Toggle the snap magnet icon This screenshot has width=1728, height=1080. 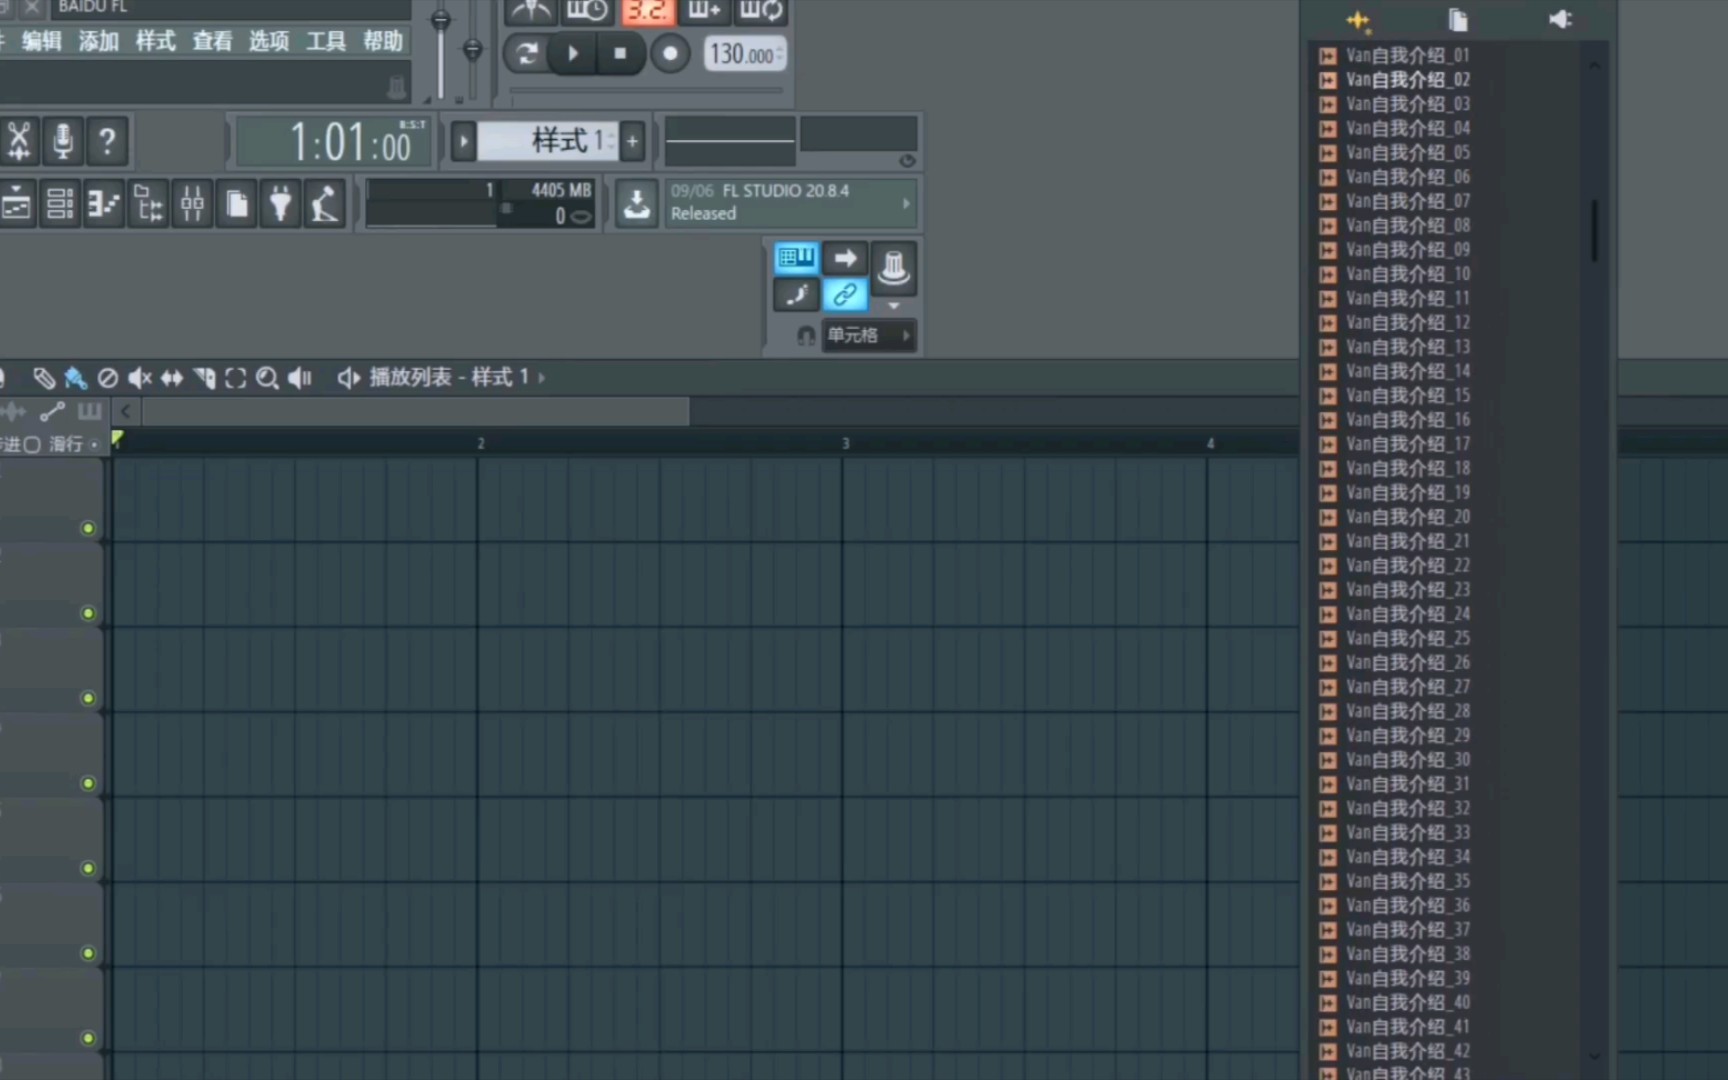[x=805, y=336]
